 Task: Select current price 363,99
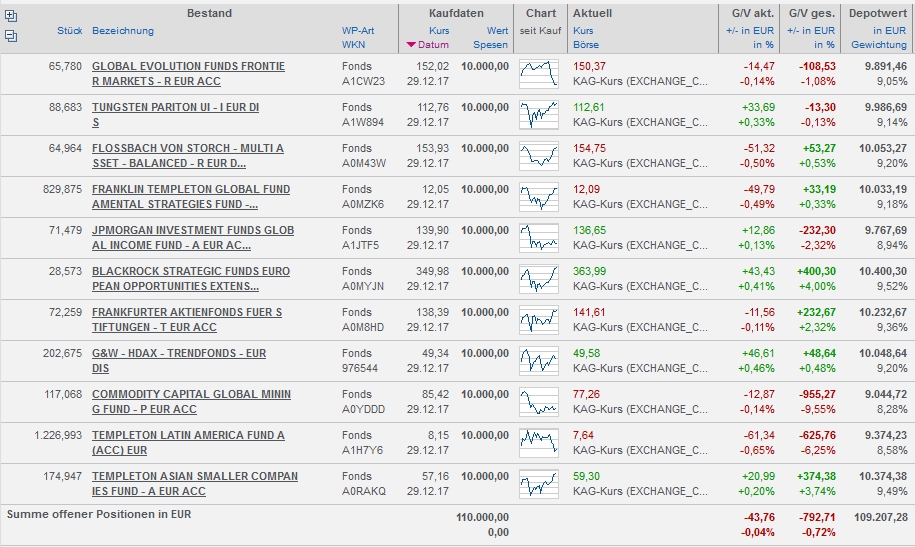coord(589,271)
